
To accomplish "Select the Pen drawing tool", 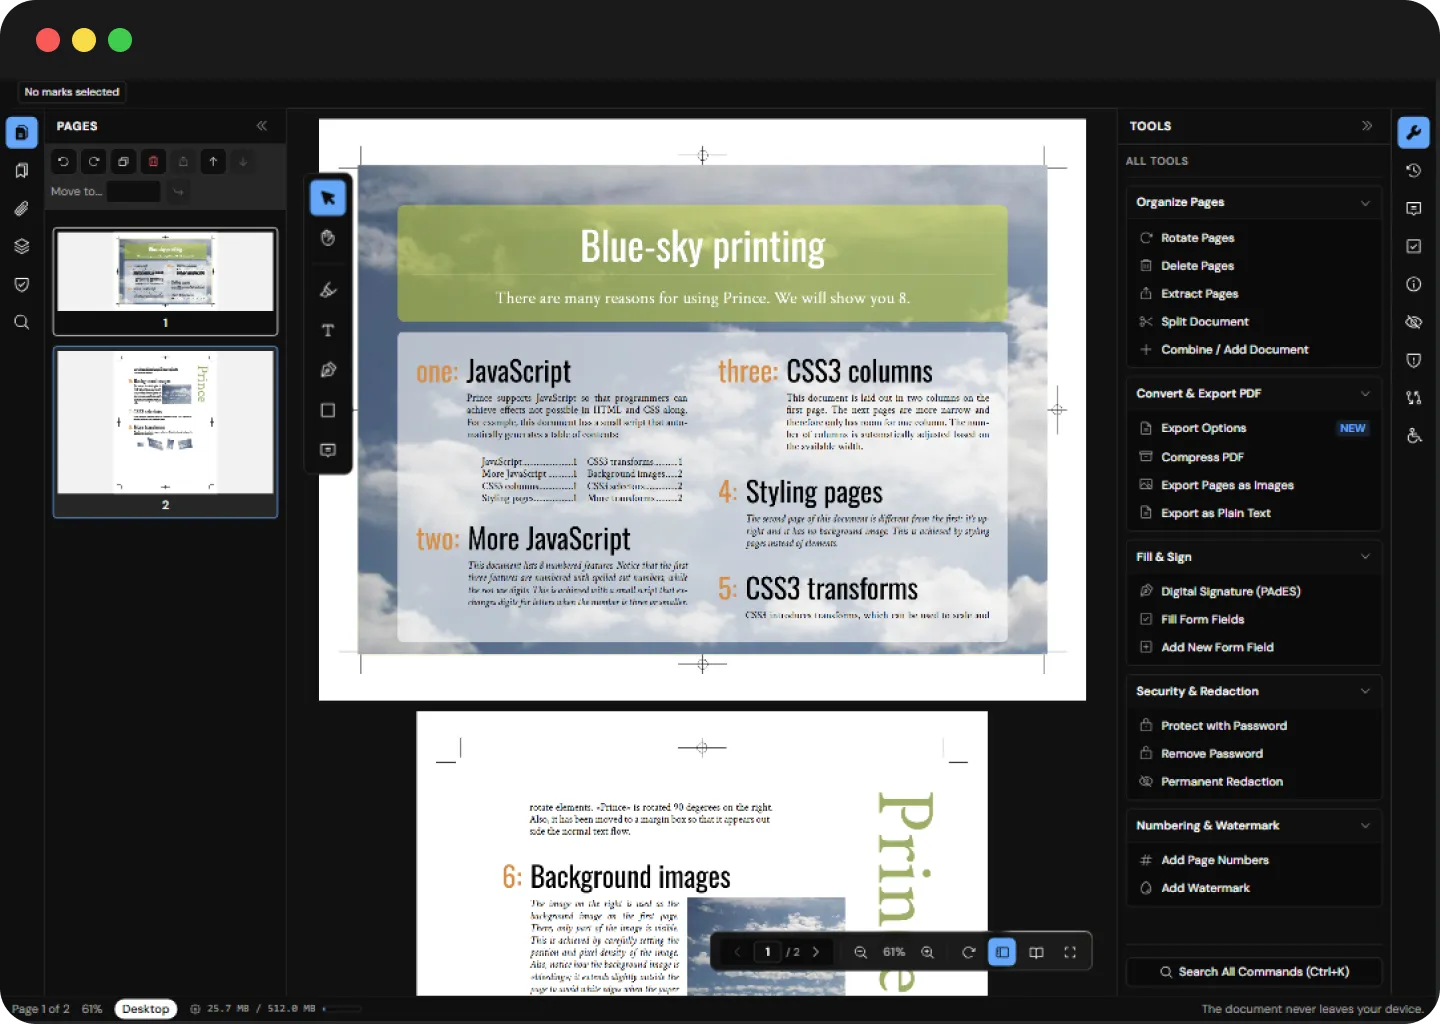I will click(x=328, y=370).
